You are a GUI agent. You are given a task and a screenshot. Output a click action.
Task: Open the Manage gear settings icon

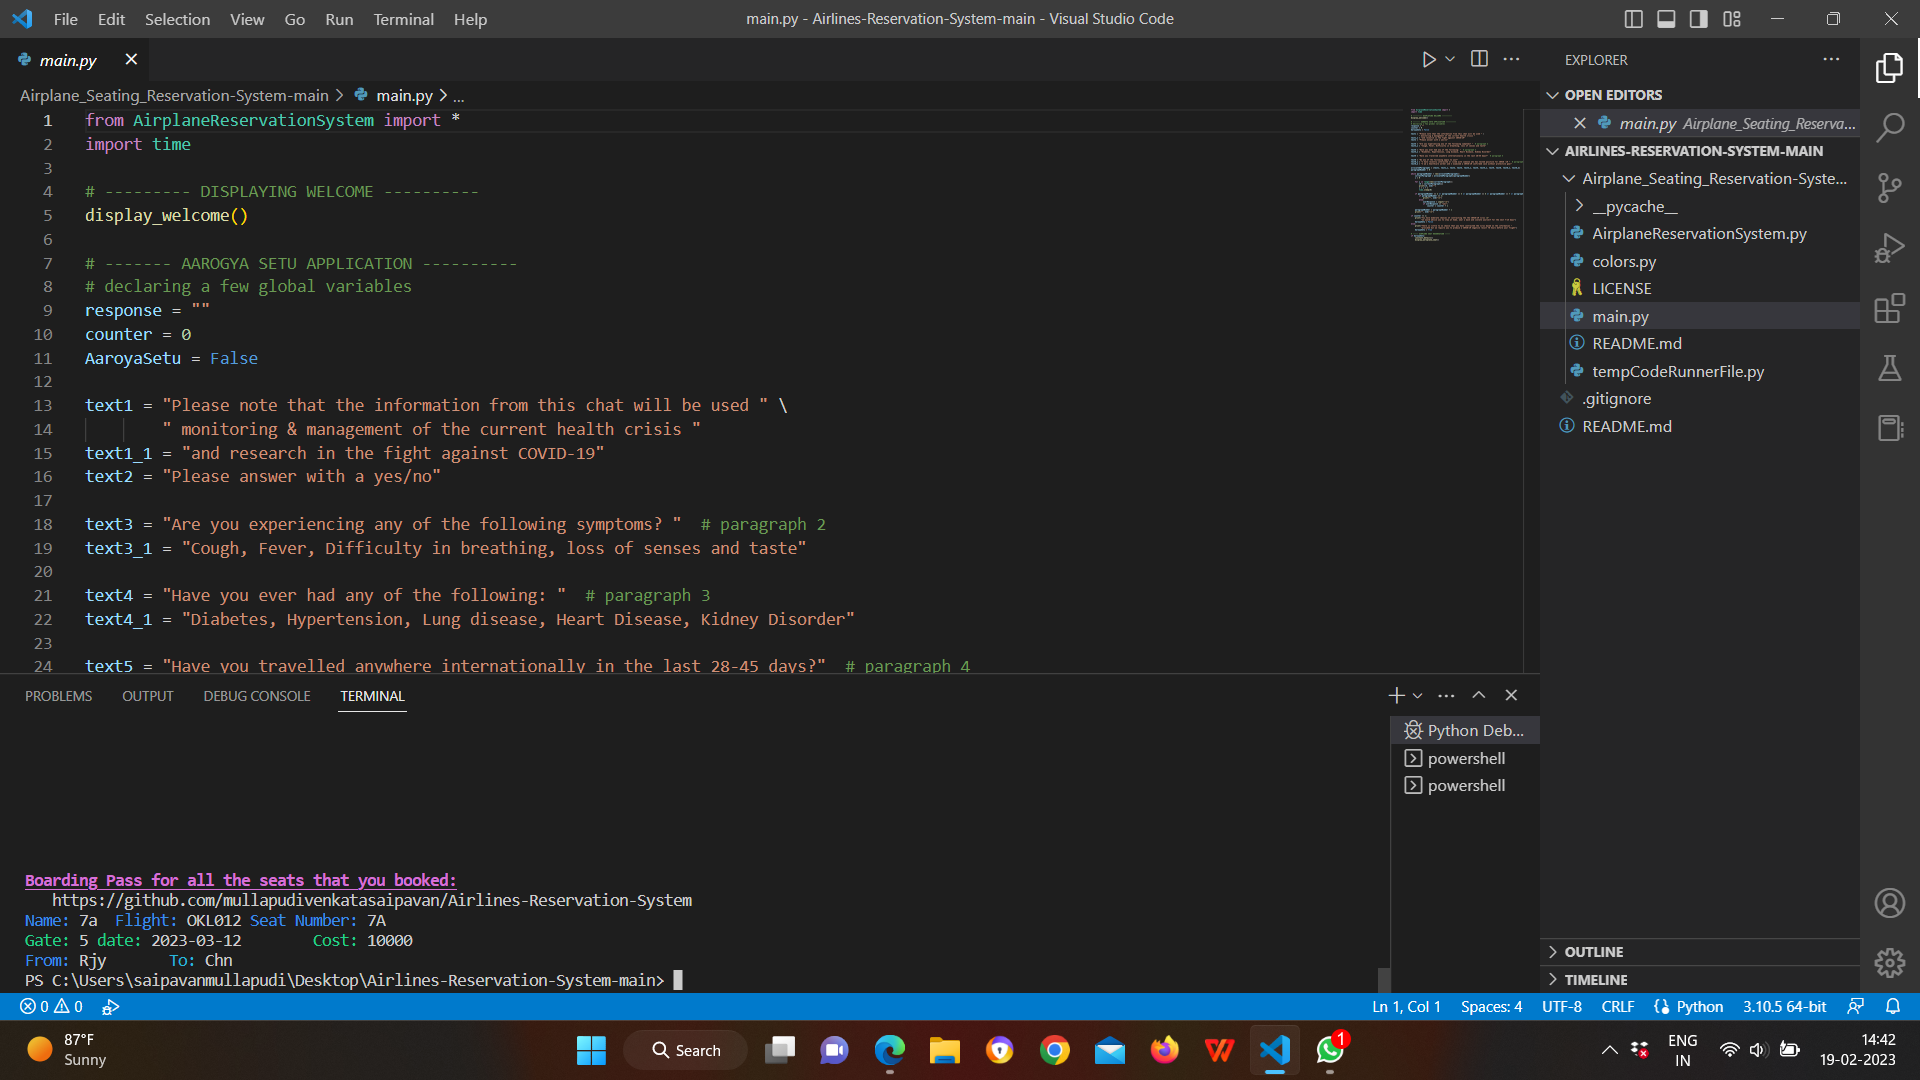click(x=1889, y=963)
